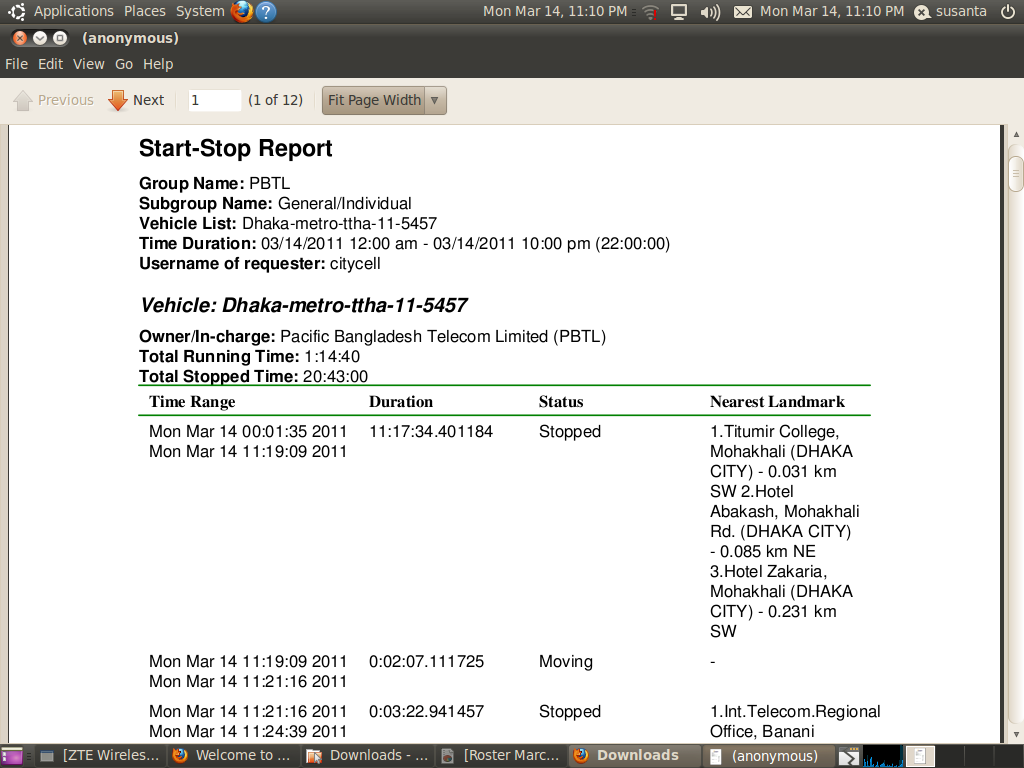Click the Time Duration line
The width and height of the screenshot is (1024, 768).
(x=404, y=244)
